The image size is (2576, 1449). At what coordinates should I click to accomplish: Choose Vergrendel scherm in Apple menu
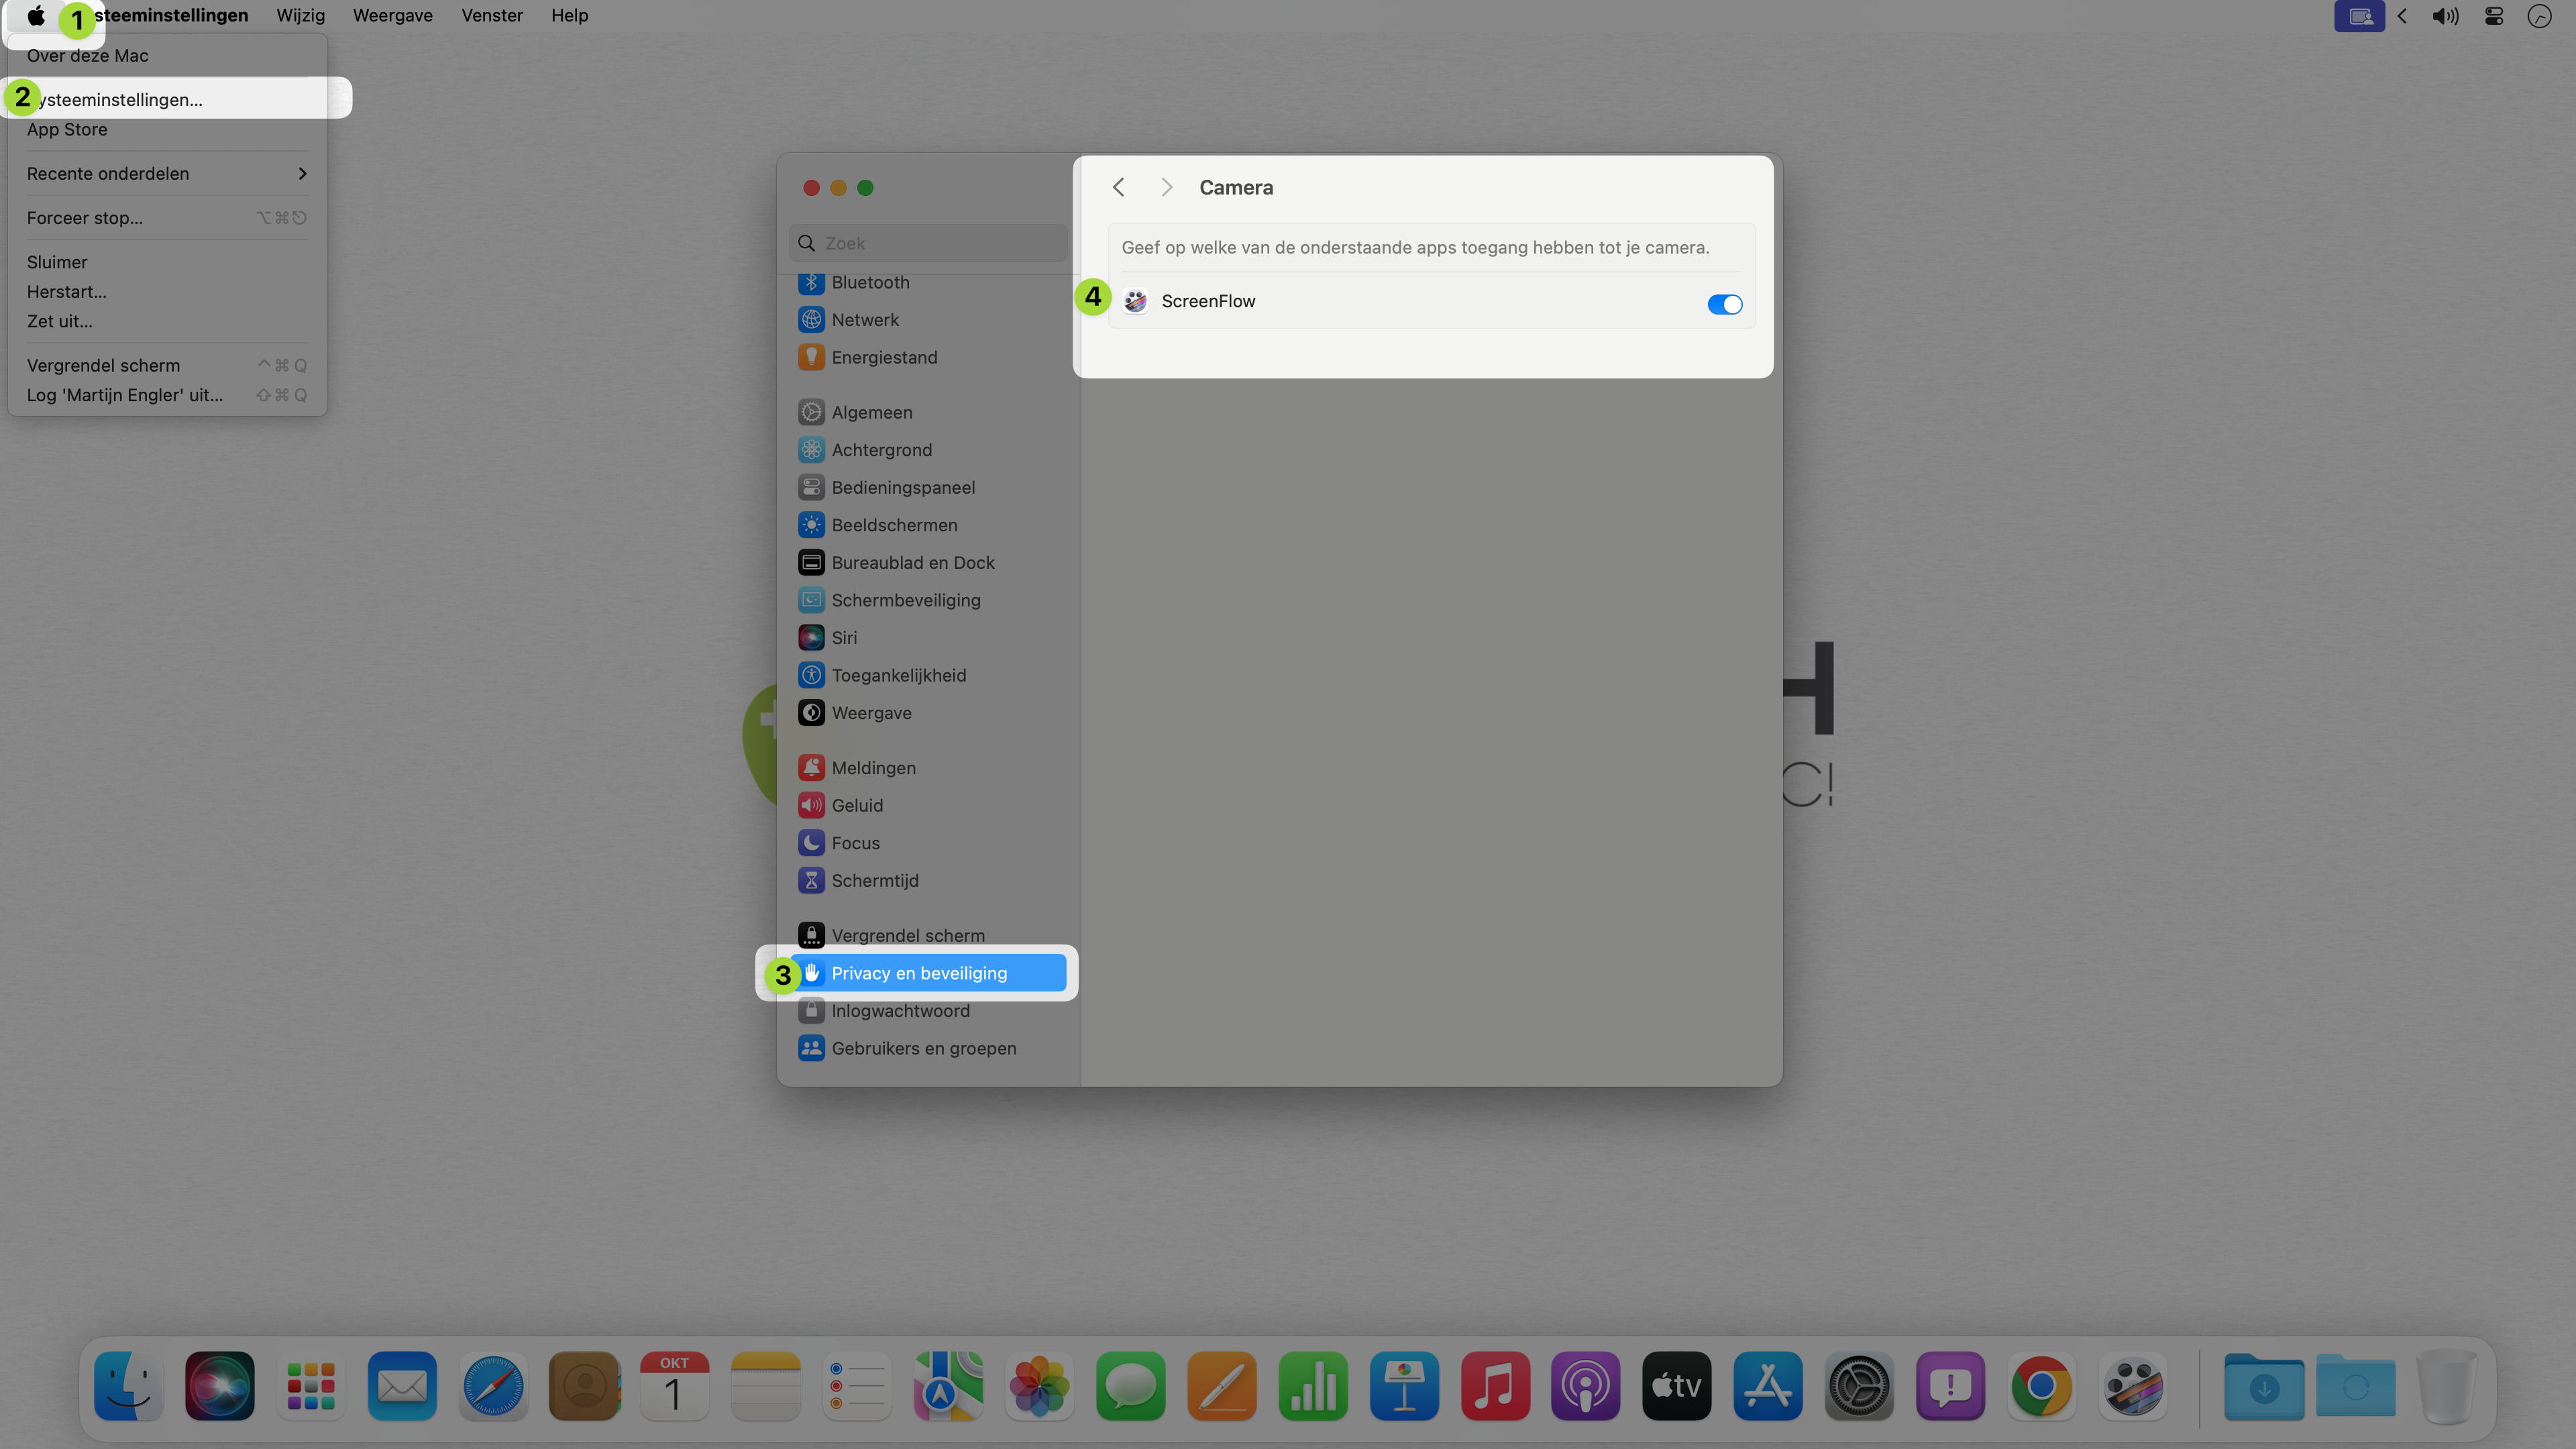click(167, 365)
